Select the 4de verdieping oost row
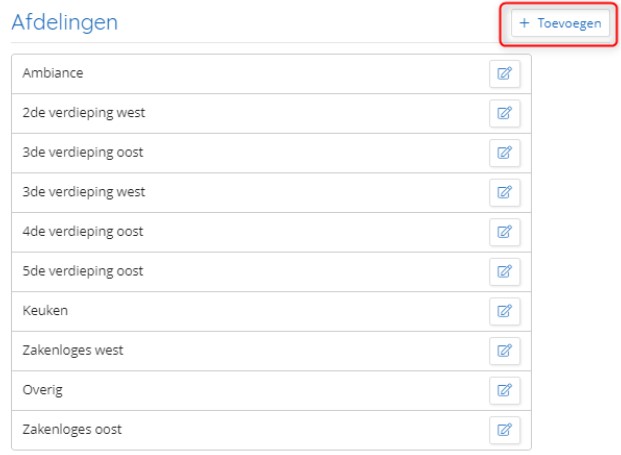Image resolution: width=621 pixels, height=455 pixels. (x=271, y=232)
